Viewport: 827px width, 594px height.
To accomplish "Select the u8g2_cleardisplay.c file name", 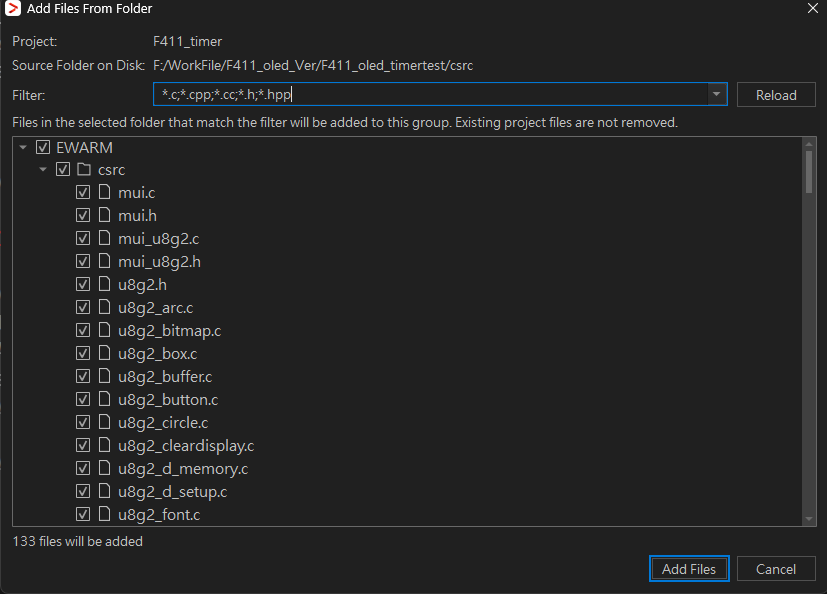I will [x=186, y=446].
